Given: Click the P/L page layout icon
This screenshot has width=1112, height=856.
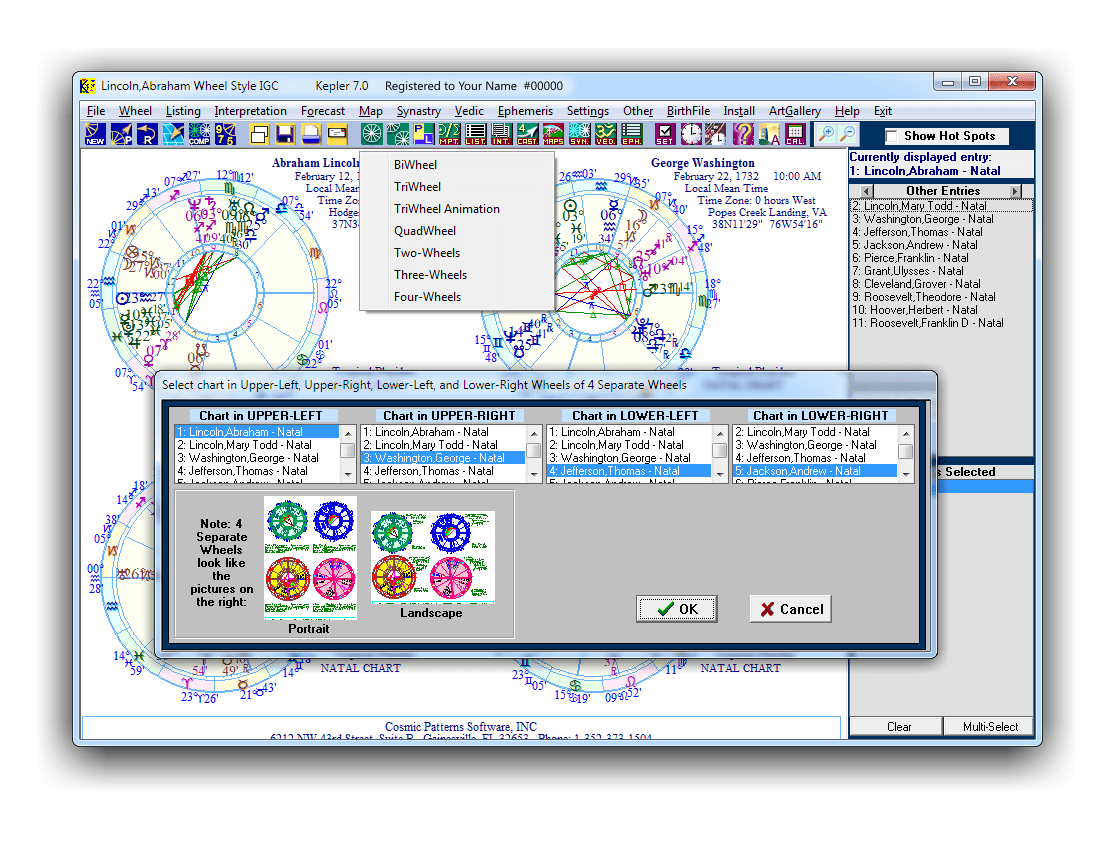Looking at the screenshot, I should click(423, 134).
